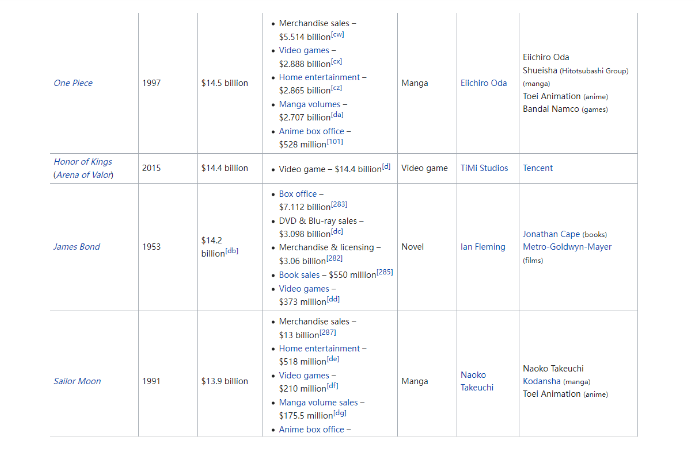
Task: Open citation [287] after $13 billion
Action: tap(328, 332)
